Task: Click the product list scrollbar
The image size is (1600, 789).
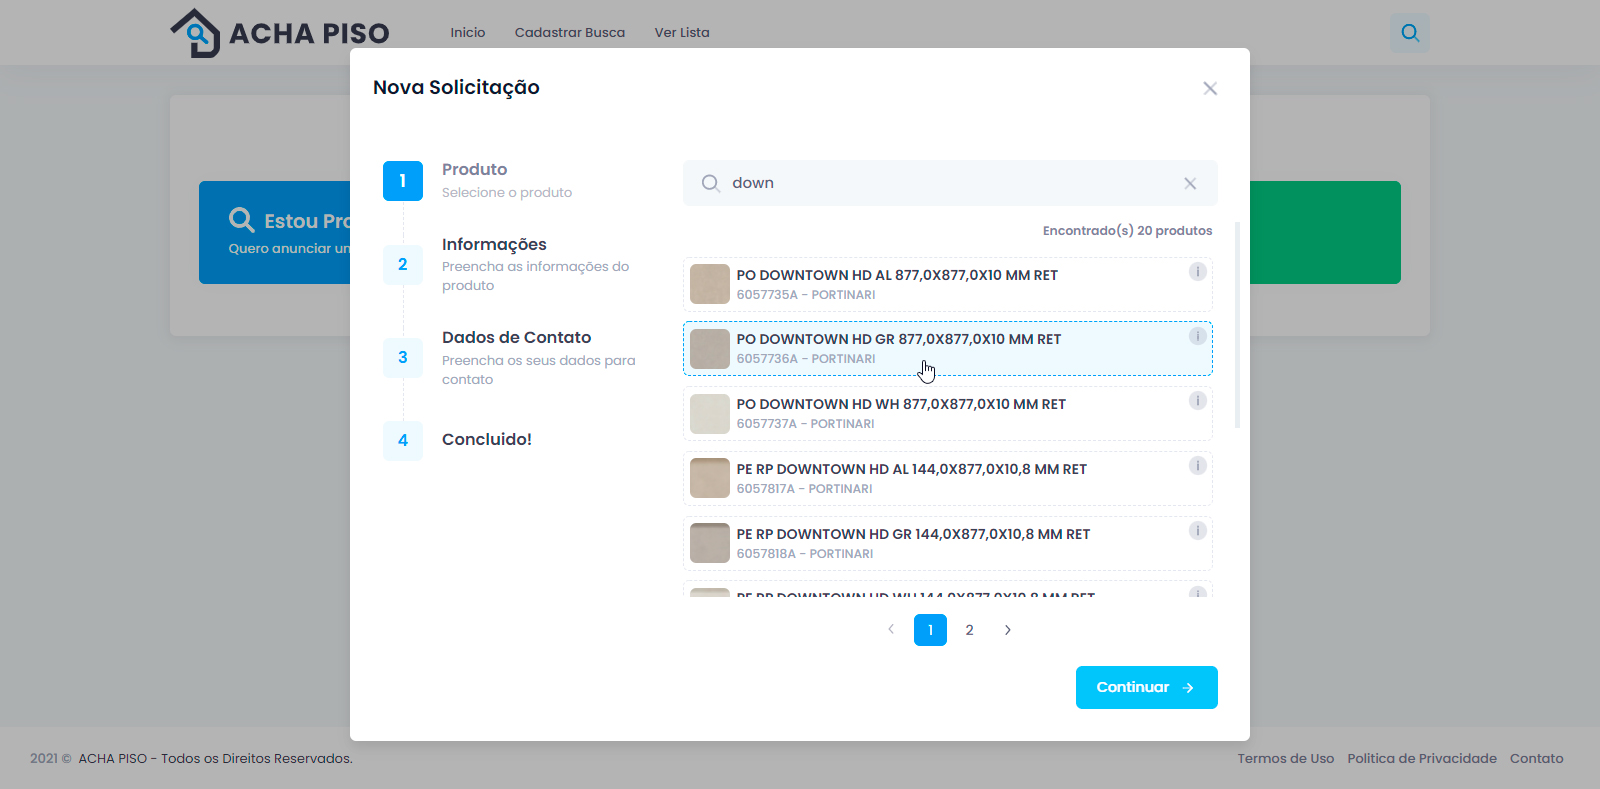Action: (1238, 325)
